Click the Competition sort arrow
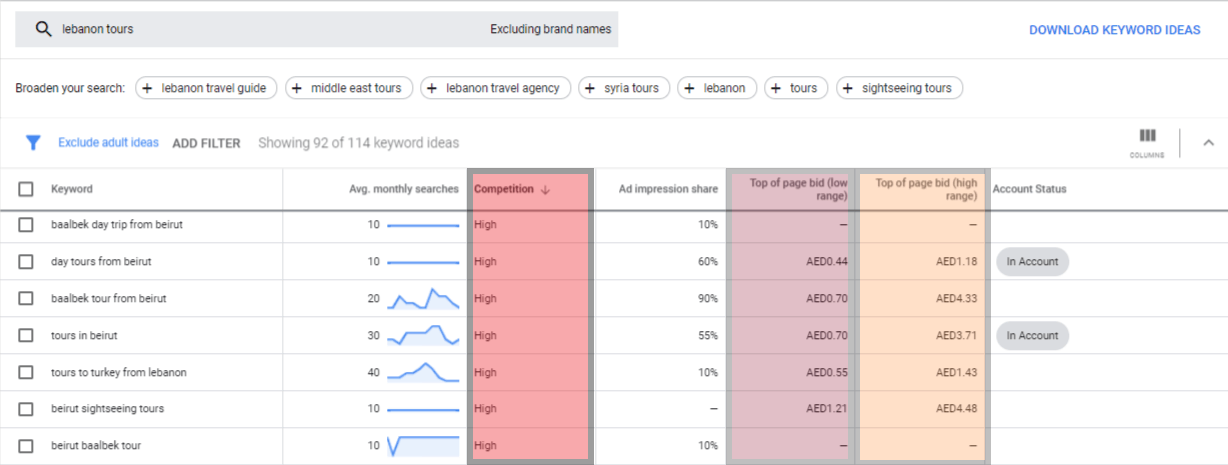The image size is (1228, 465). click(545, 190)
